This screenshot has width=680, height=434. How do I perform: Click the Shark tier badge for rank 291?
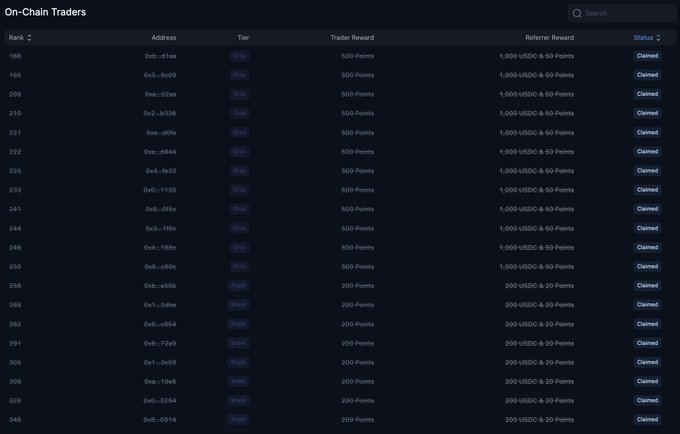238,343
